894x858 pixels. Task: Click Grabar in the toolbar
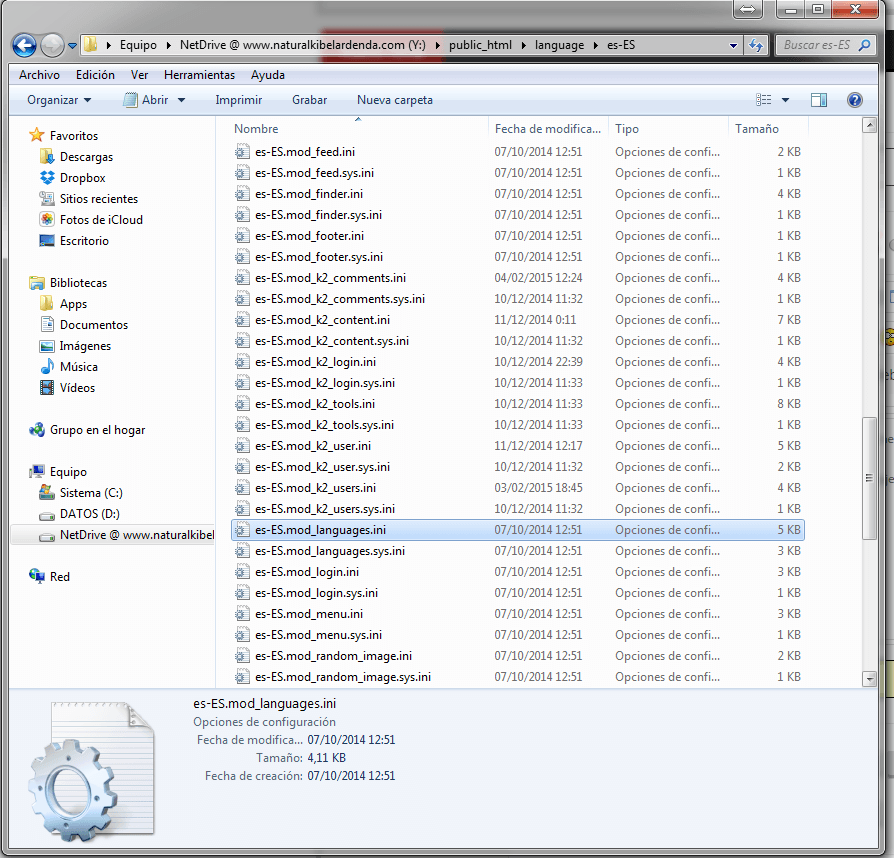(310, 100)
